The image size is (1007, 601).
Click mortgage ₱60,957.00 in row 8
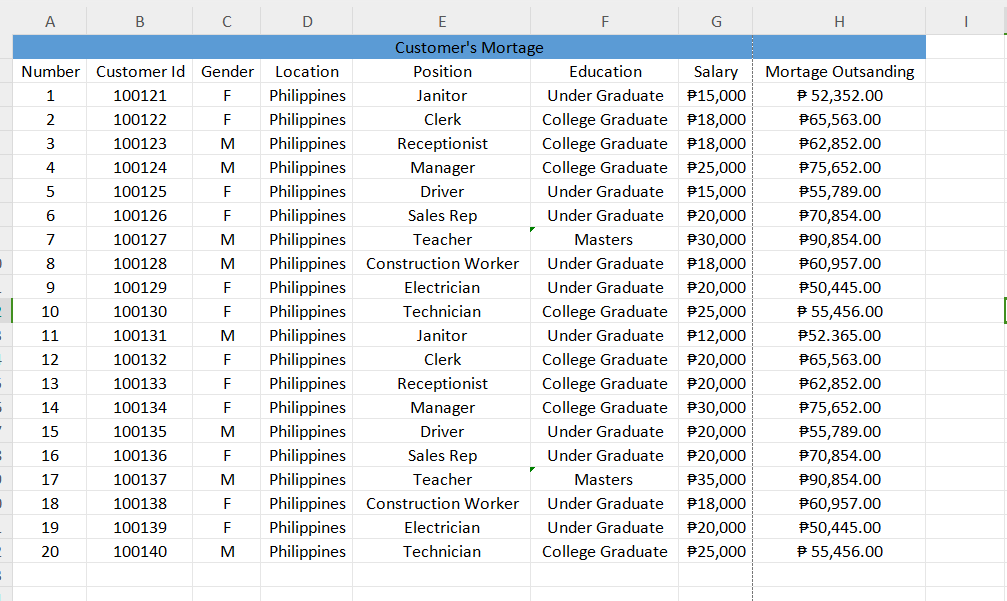(839, 263)
